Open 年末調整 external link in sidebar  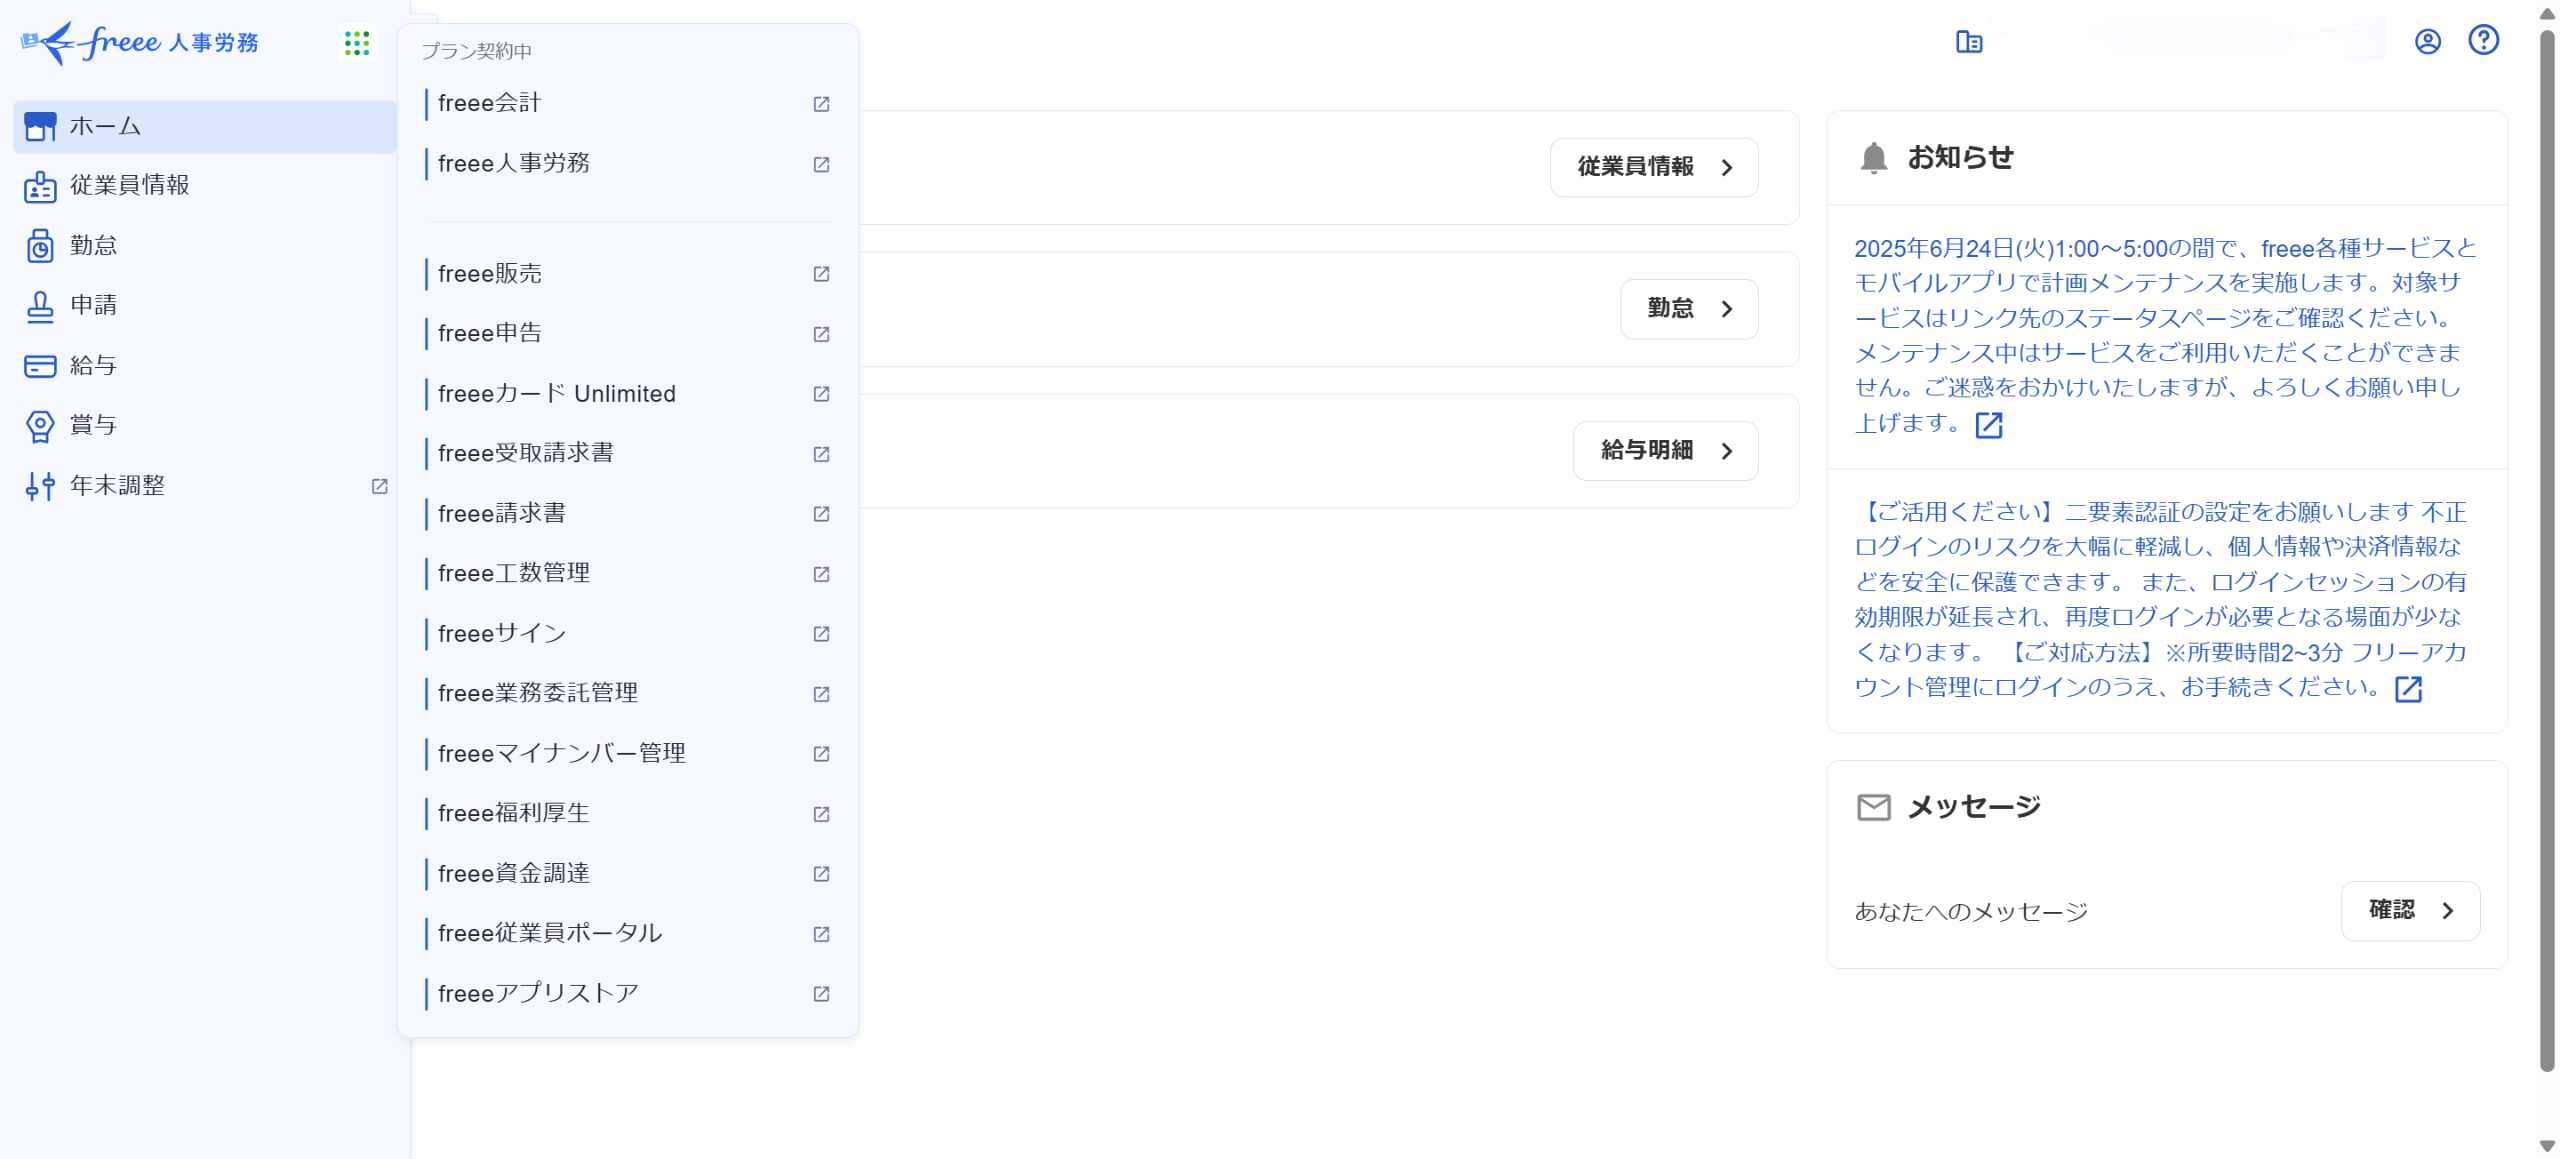379,486
